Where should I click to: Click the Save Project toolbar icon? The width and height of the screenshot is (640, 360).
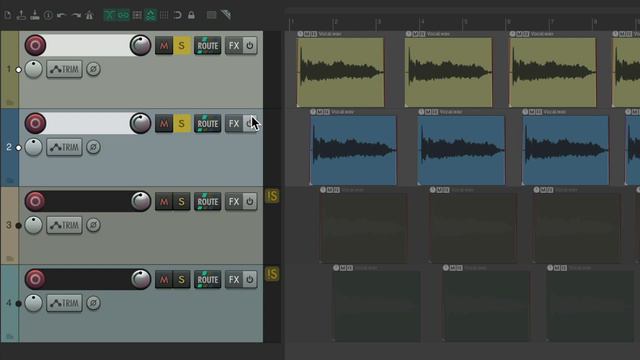[35, 16]
